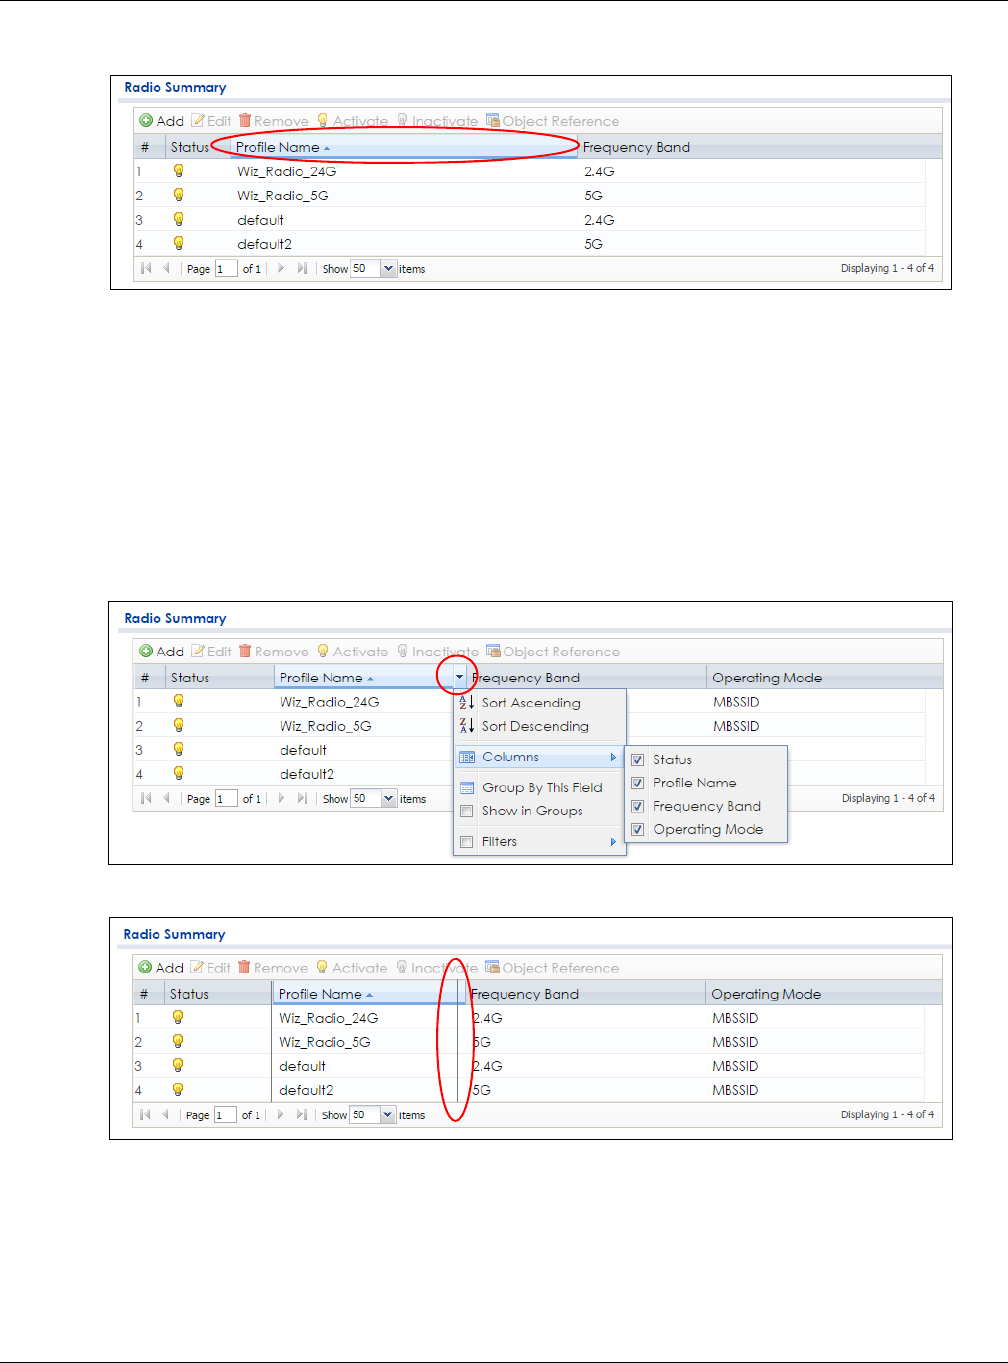1008x1363 pixels.
Task: Click the Wiz_Radio_24G status bulb in the top panel
Action: (179, 171)
